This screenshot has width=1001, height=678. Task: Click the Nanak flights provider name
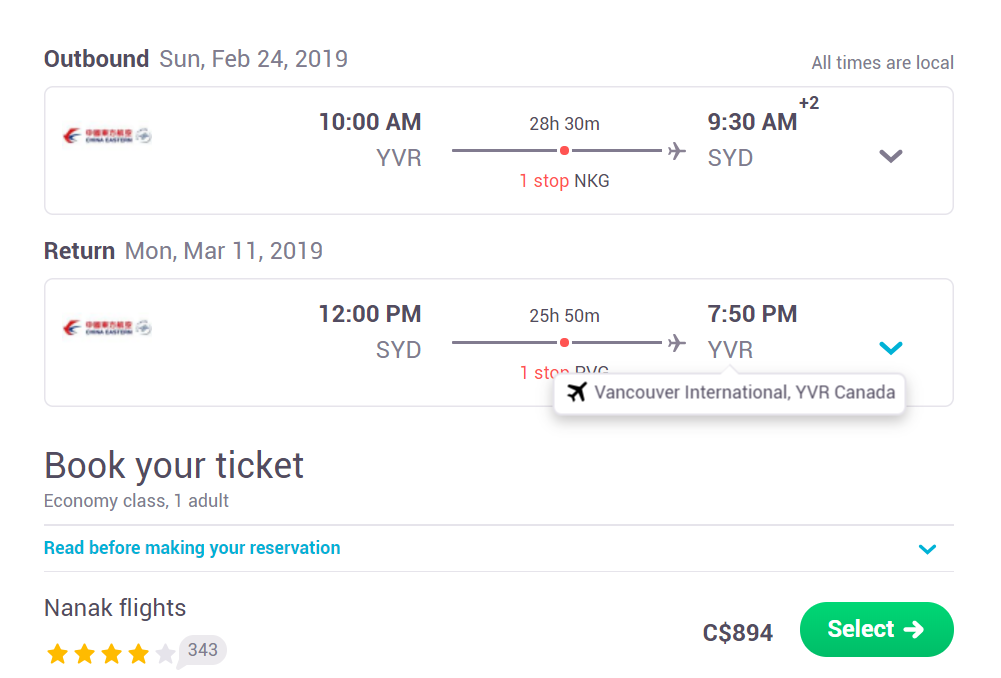click(115, 608)
